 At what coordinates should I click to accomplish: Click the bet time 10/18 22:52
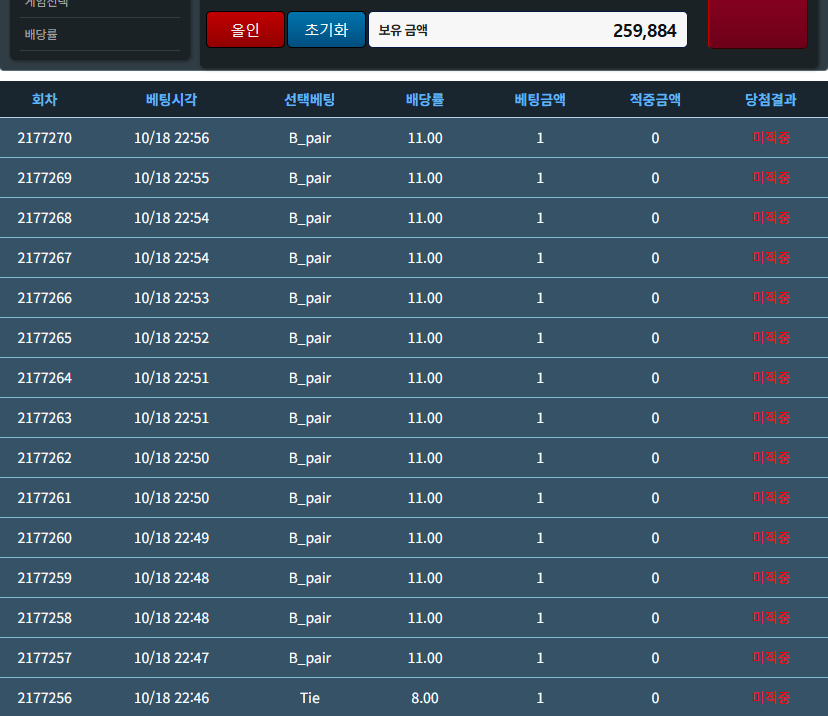click(x=172, y=338)
